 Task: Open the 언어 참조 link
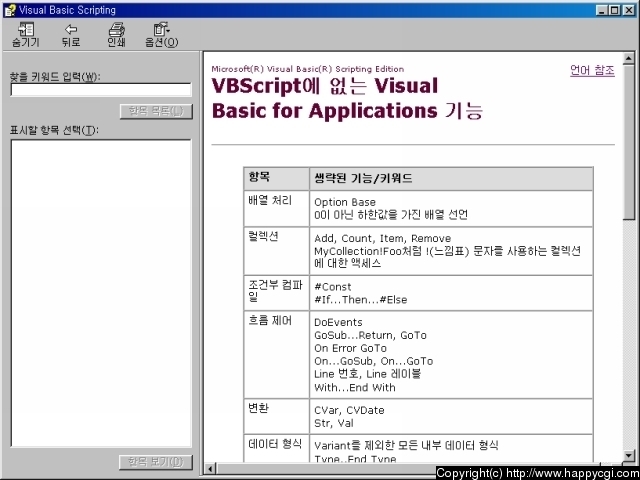(592, 70)
